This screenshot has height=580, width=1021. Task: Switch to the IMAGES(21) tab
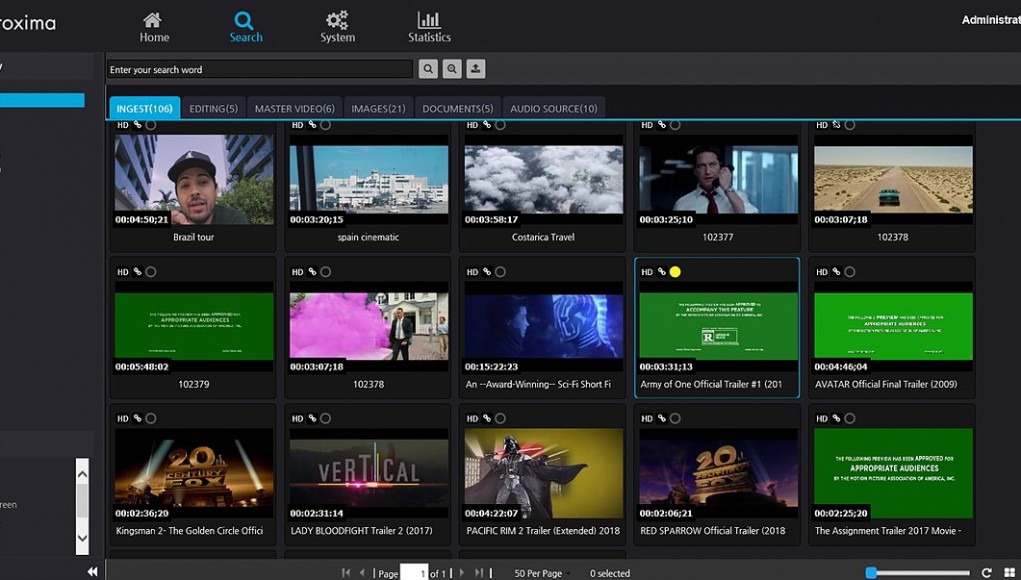click(x=378, y=108)
